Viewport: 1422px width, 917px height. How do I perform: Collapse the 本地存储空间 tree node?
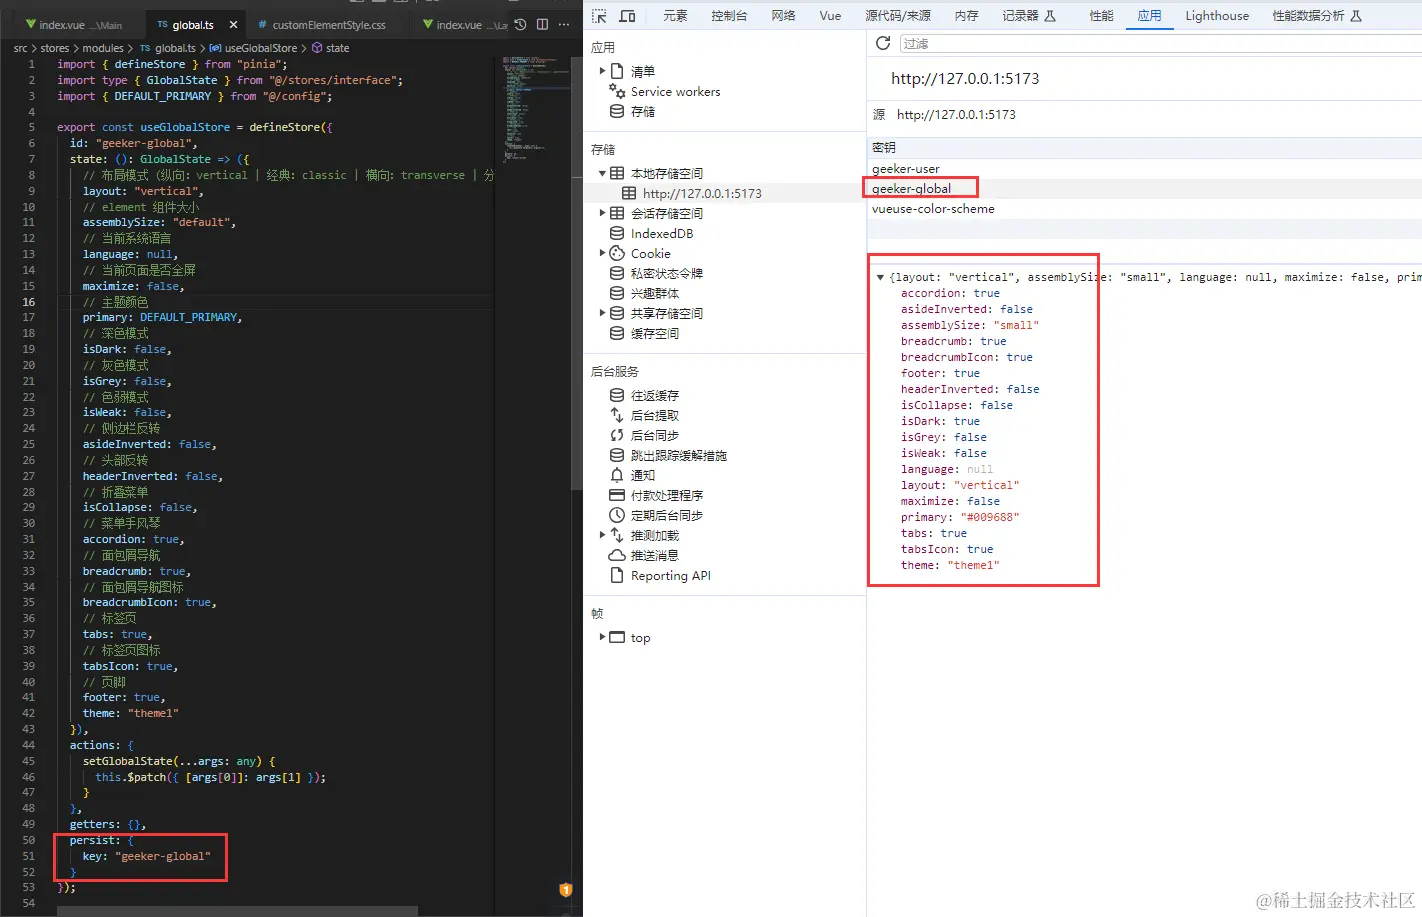click(x=602, y=173)
